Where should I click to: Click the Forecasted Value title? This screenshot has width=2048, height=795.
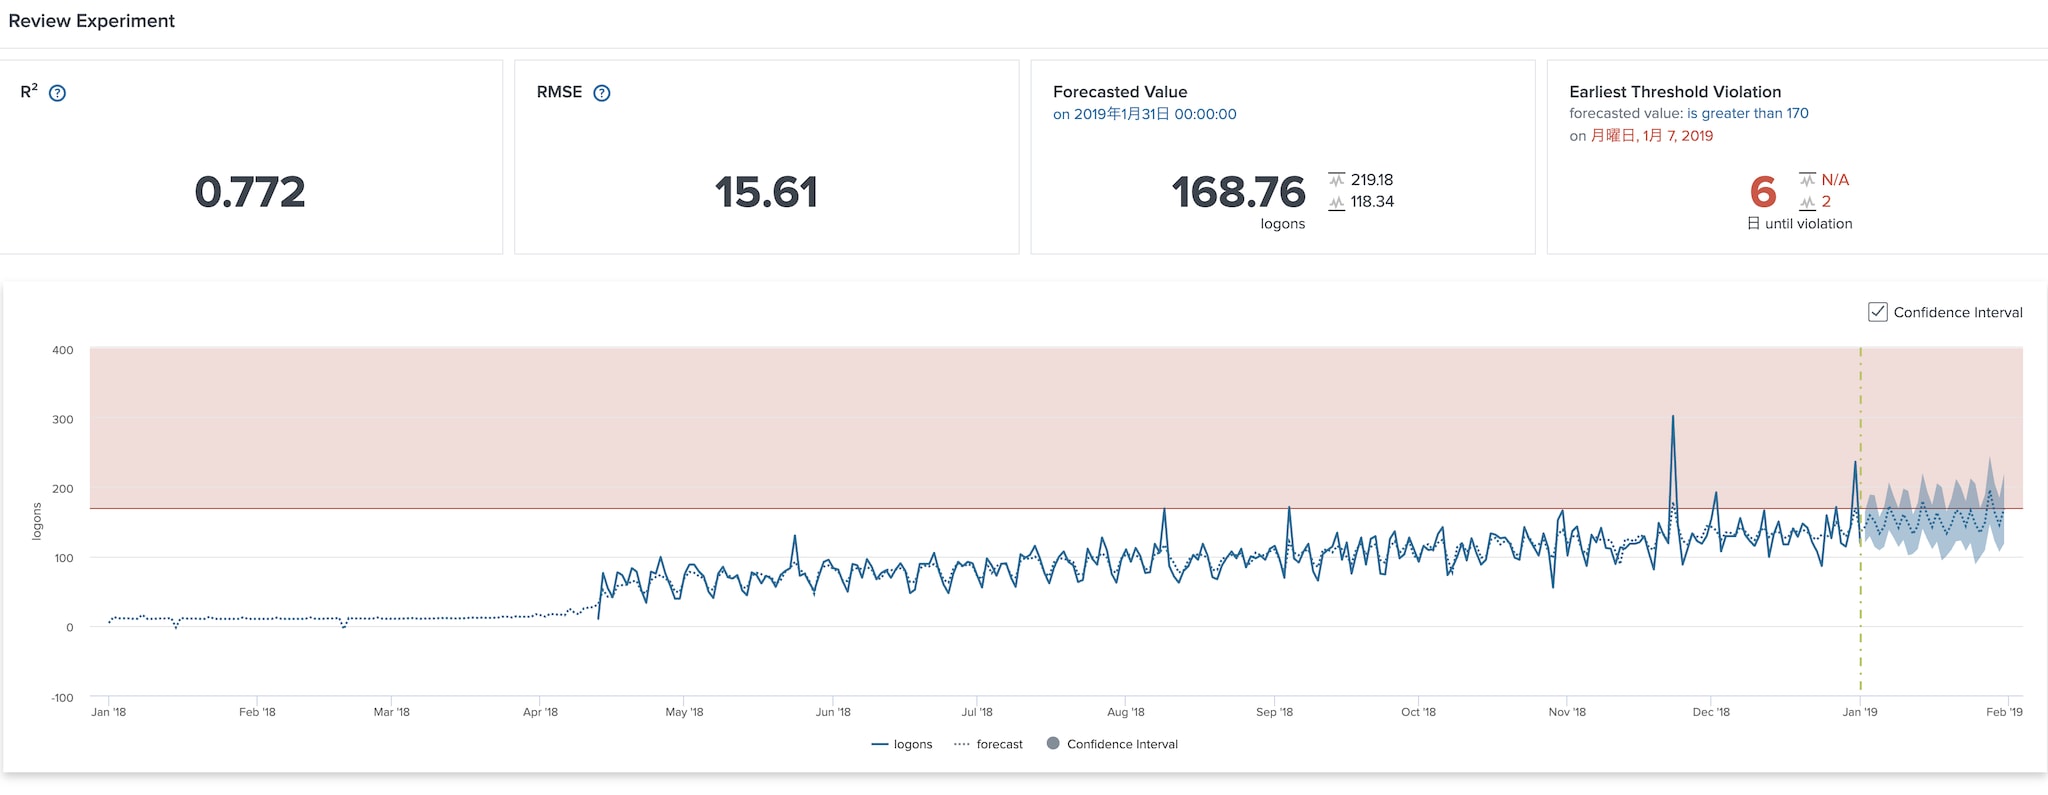click(1120, 92)
